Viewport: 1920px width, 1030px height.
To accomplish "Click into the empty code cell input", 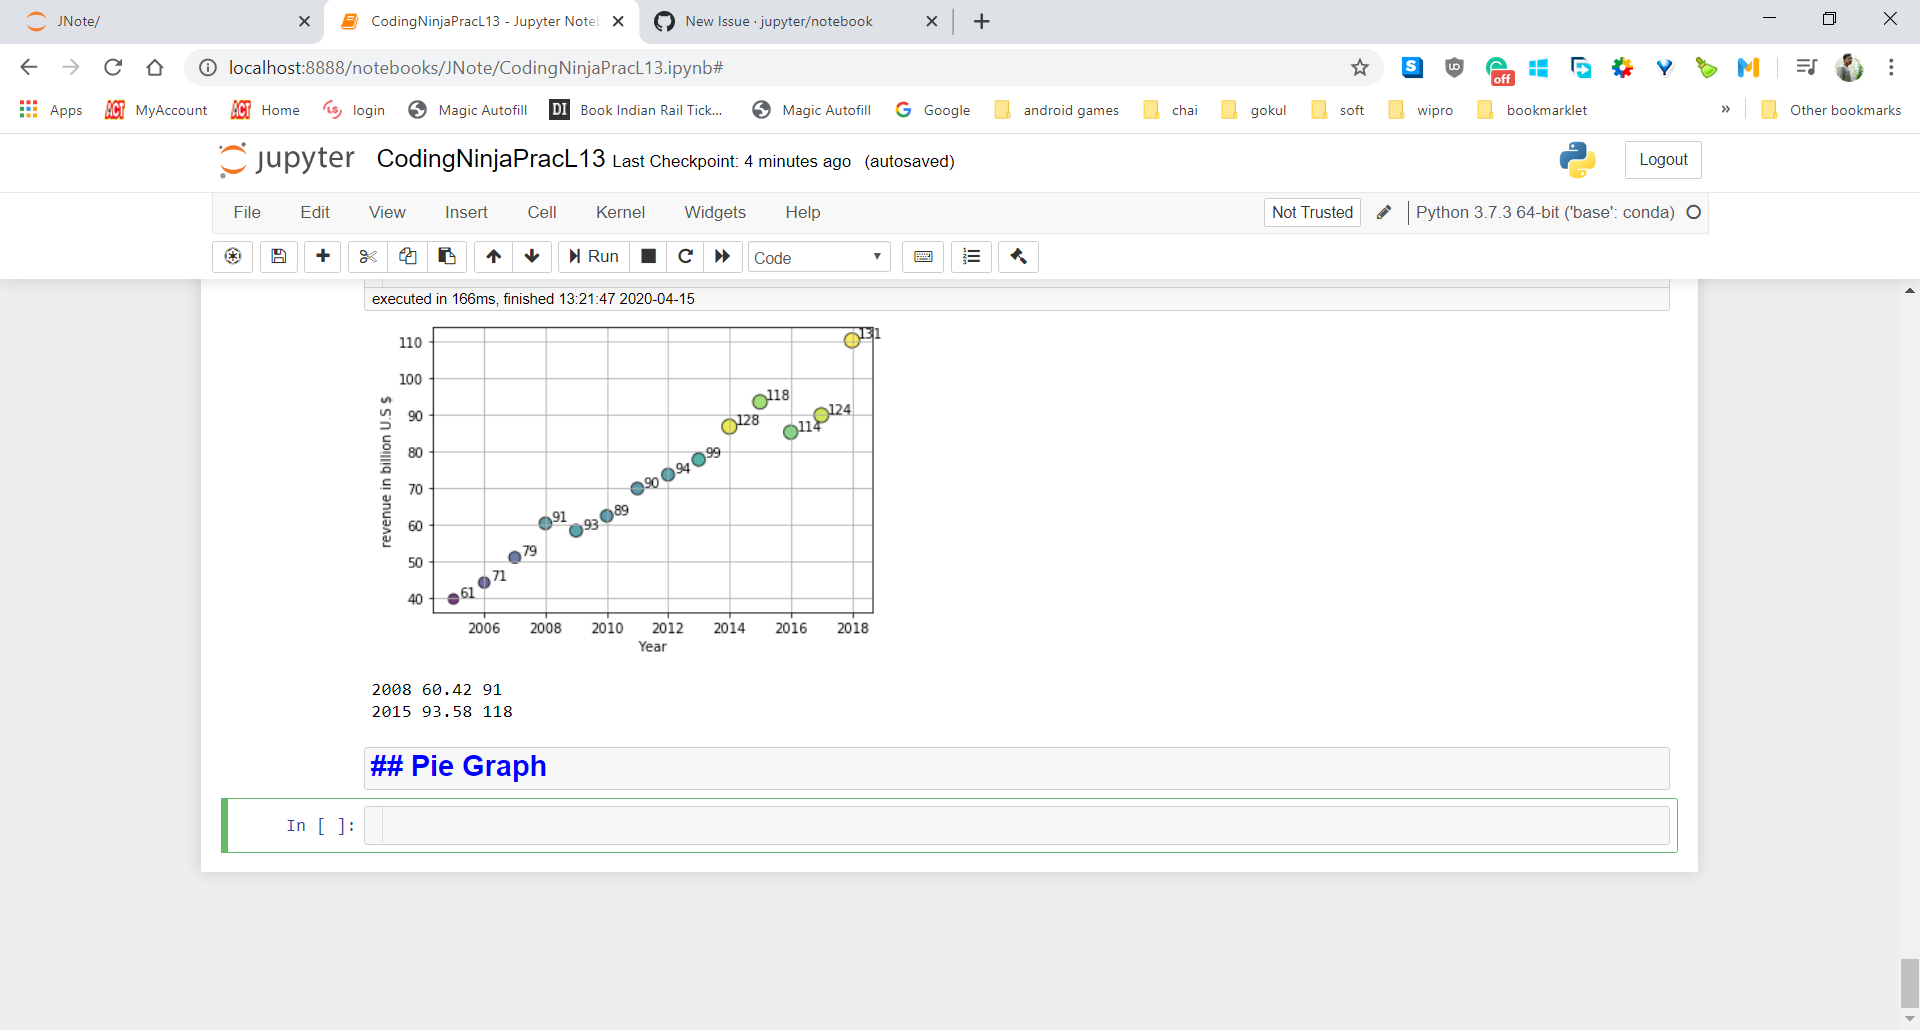I will click(1025, 825).
